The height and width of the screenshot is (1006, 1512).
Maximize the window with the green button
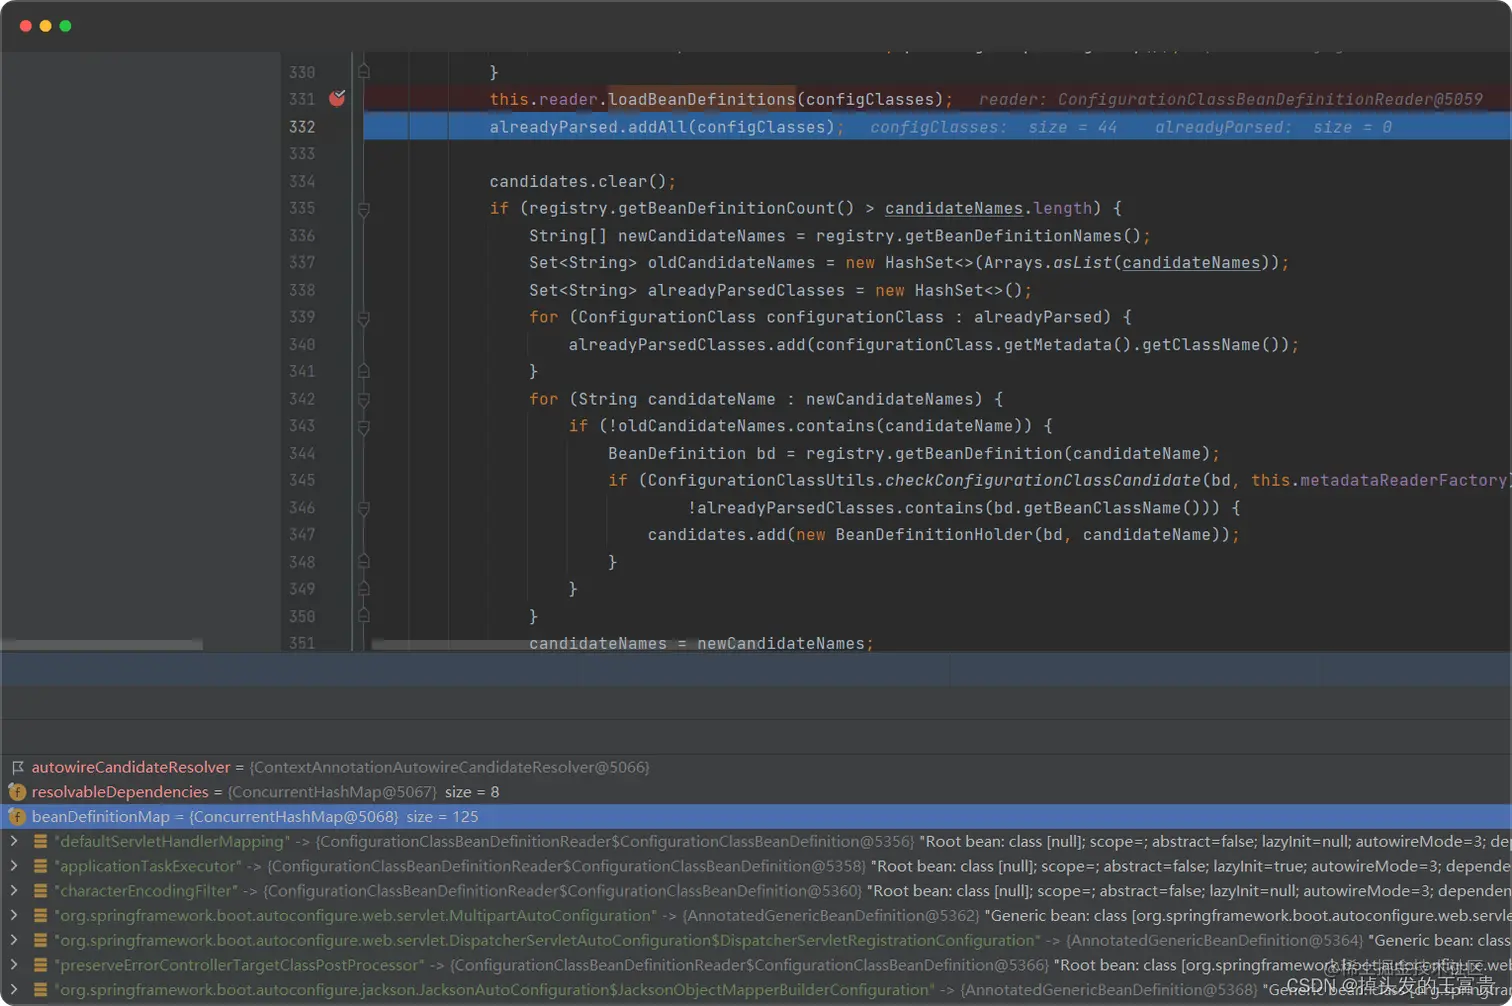click(x=66, y=26)
